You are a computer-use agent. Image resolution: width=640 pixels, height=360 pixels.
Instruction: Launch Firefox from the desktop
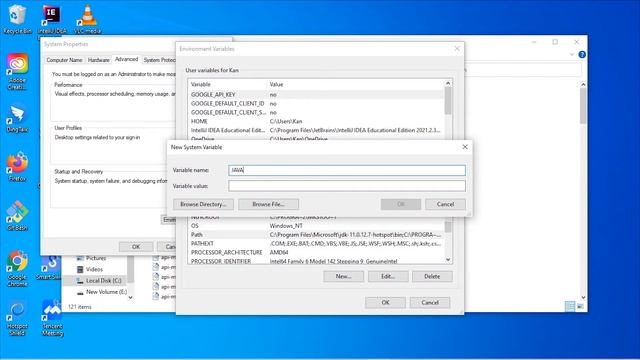click(17, 167)
